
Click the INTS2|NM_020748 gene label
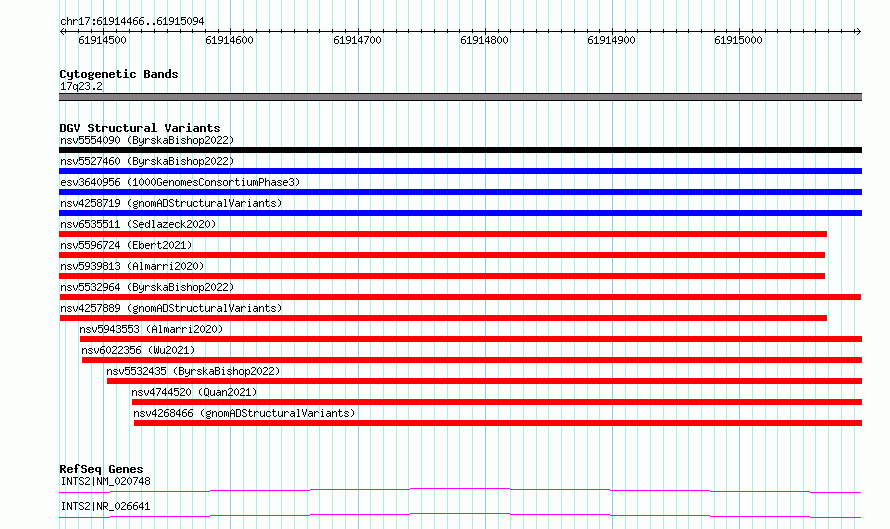click(106, 481)
